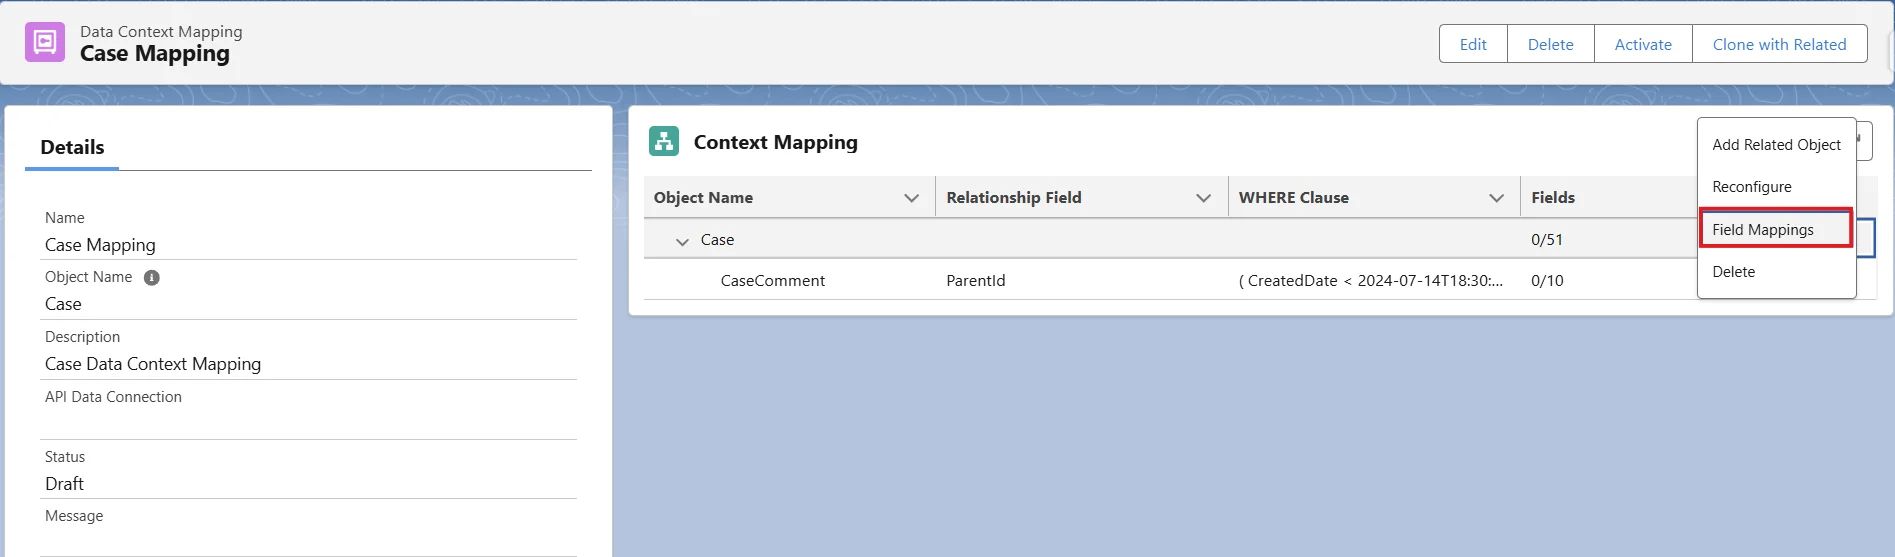This screenshot has width=1895, height=557.
Task: Choose Add Related Object from the menu
Action: 1776,145
